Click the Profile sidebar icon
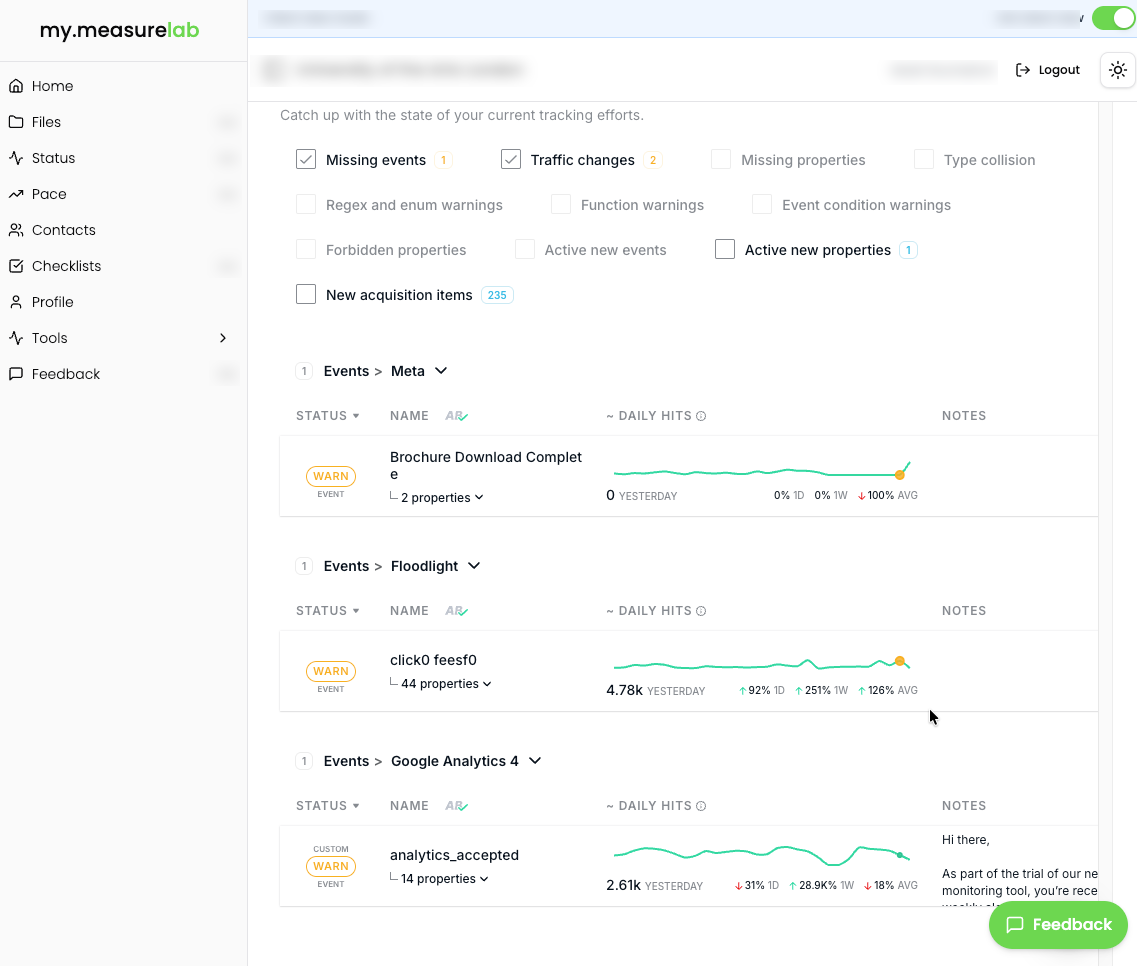The height and width of the screenshot is (966, 1137). (17, 302)
